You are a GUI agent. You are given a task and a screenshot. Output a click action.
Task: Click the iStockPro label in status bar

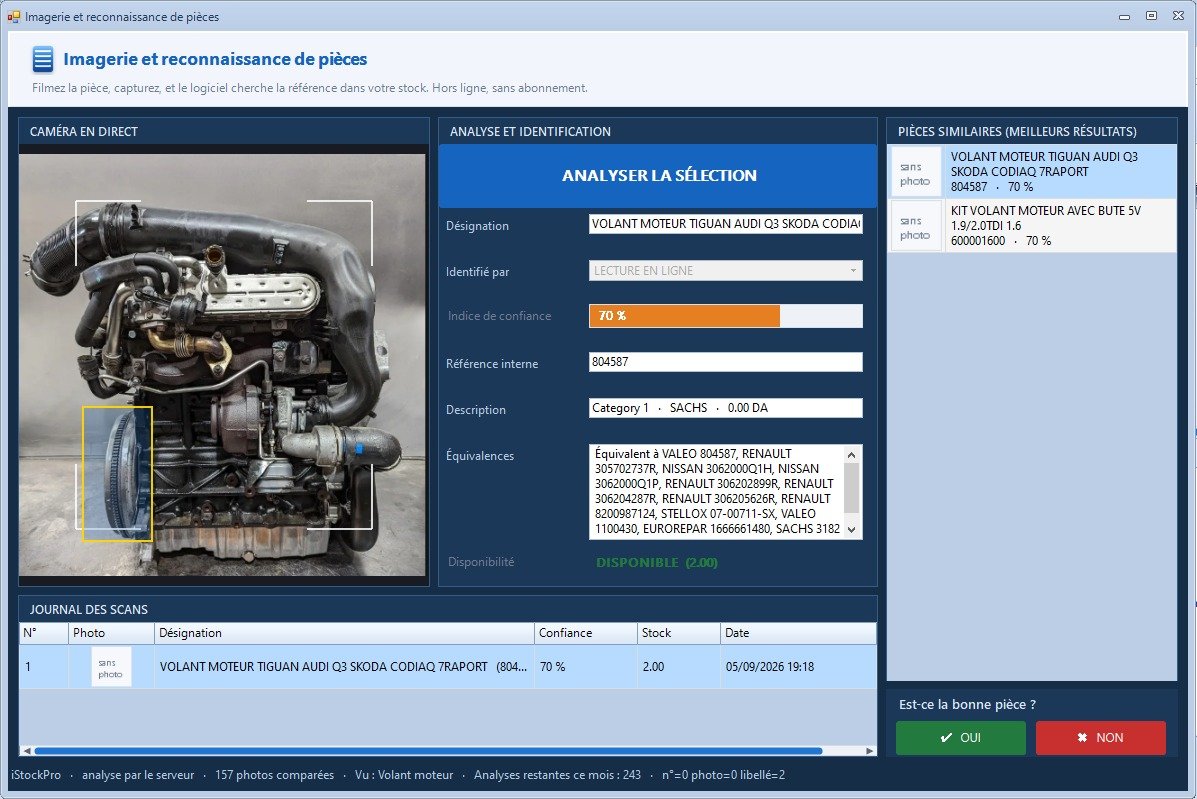pyautogui.click(x=36, y=775)
